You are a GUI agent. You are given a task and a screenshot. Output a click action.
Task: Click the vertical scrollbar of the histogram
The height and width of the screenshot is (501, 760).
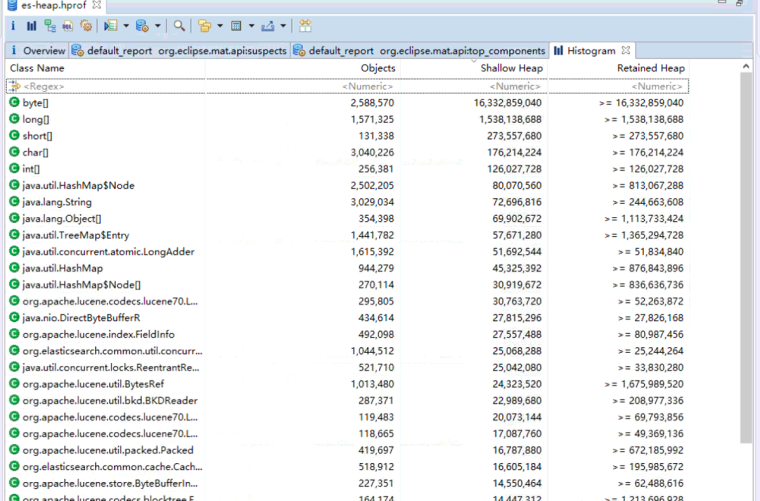click(x=746, y=257)
